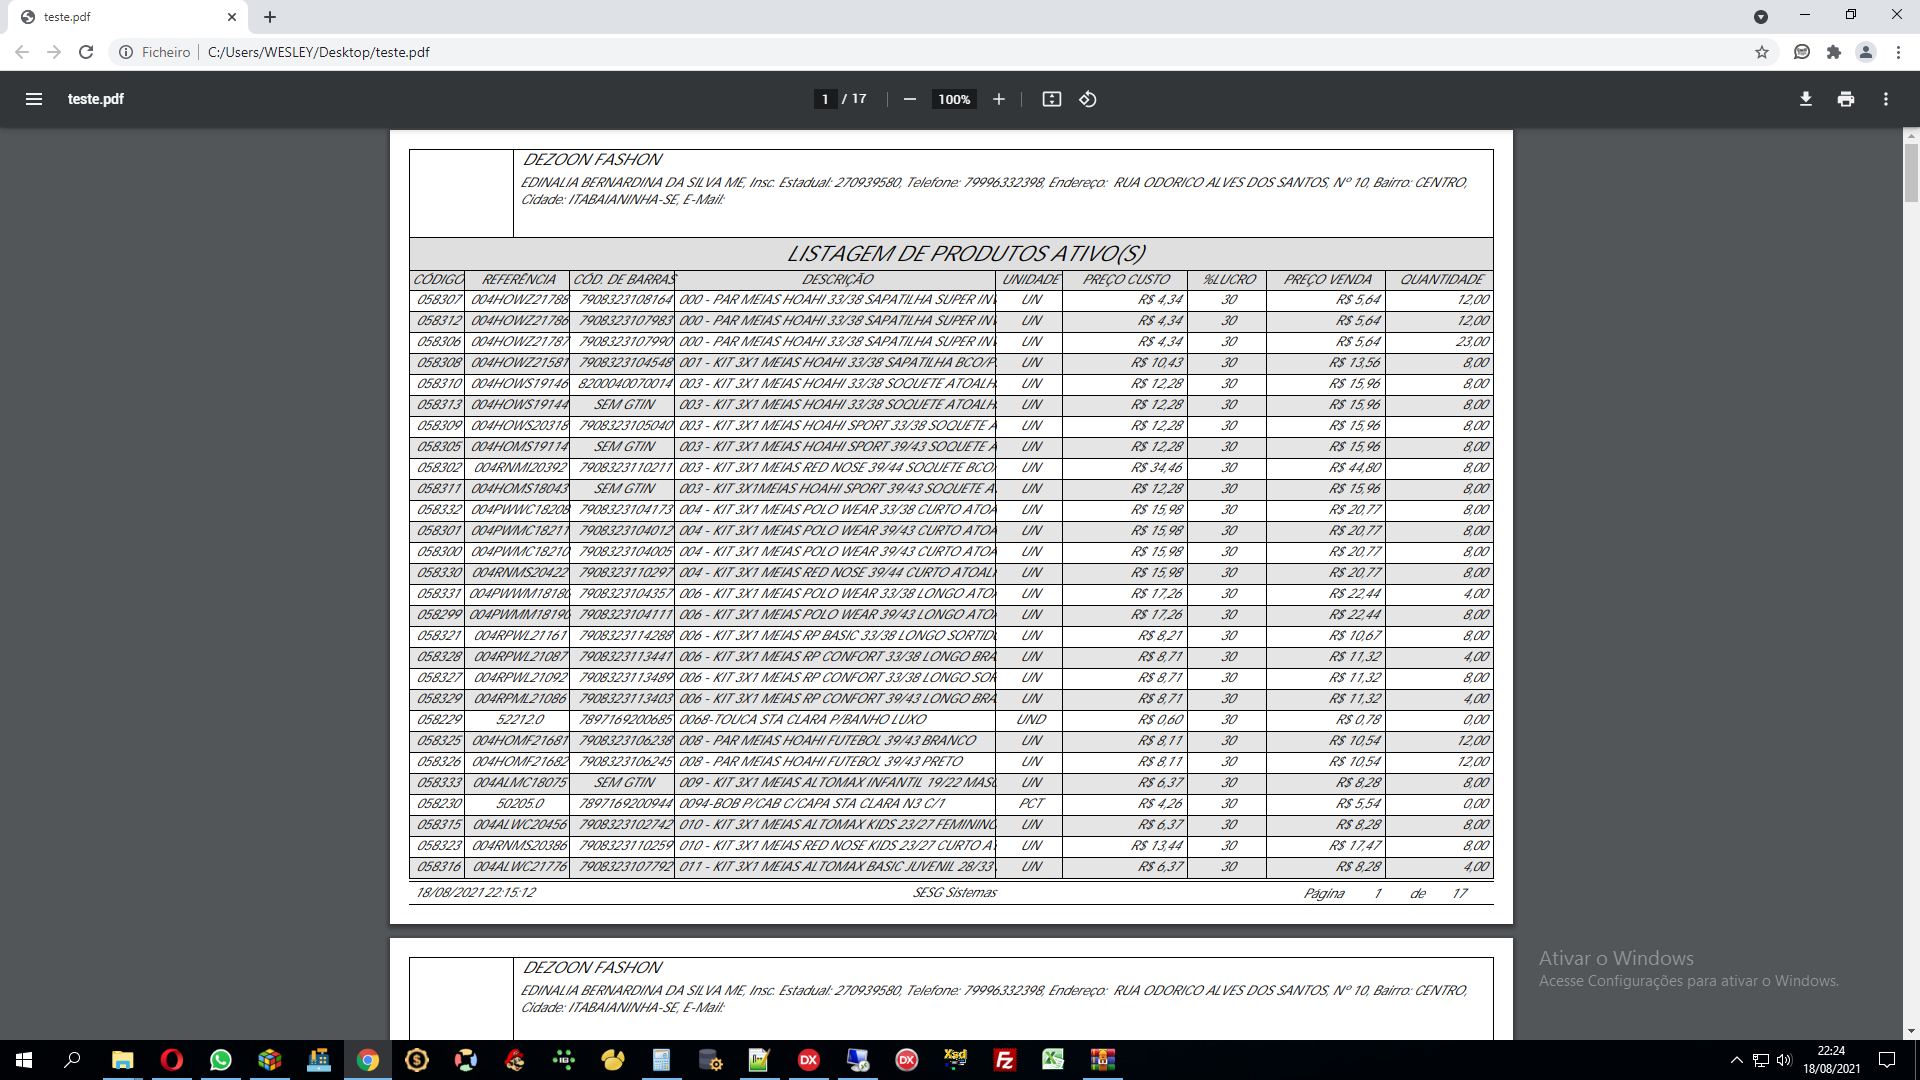Screen dimensions: 1920x1080
Task: Open Windows search from taskbar
Action: pyautogui.click(x=72, y=1060)
